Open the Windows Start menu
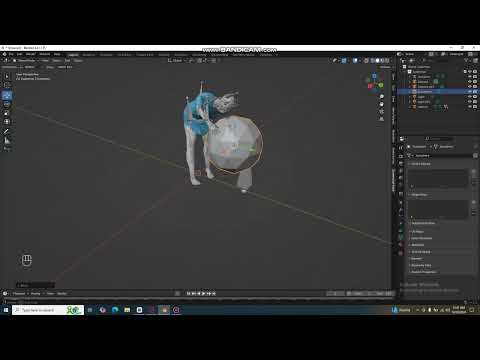This screenshot has width=480, height=360. (x=6, y=310)
